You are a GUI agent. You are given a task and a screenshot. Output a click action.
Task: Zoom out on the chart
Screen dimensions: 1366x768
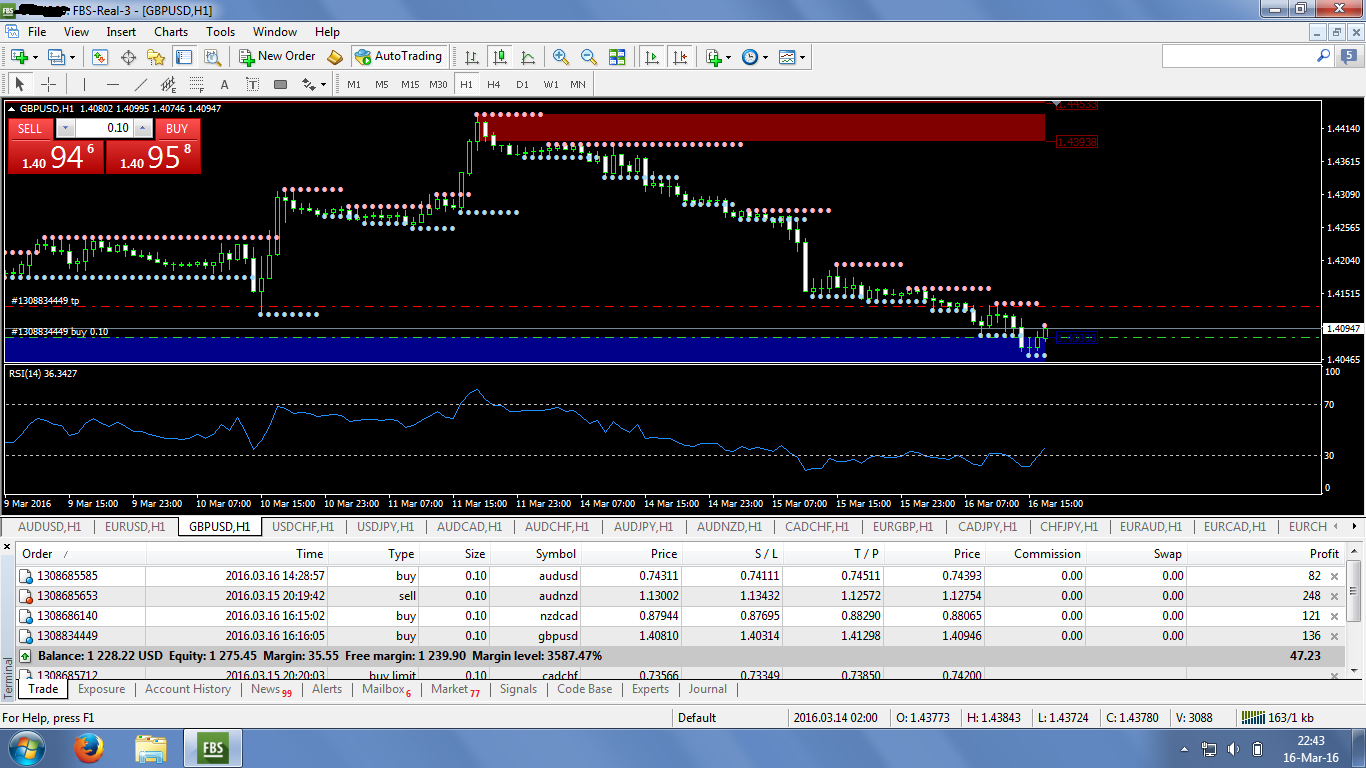(589, 57)
